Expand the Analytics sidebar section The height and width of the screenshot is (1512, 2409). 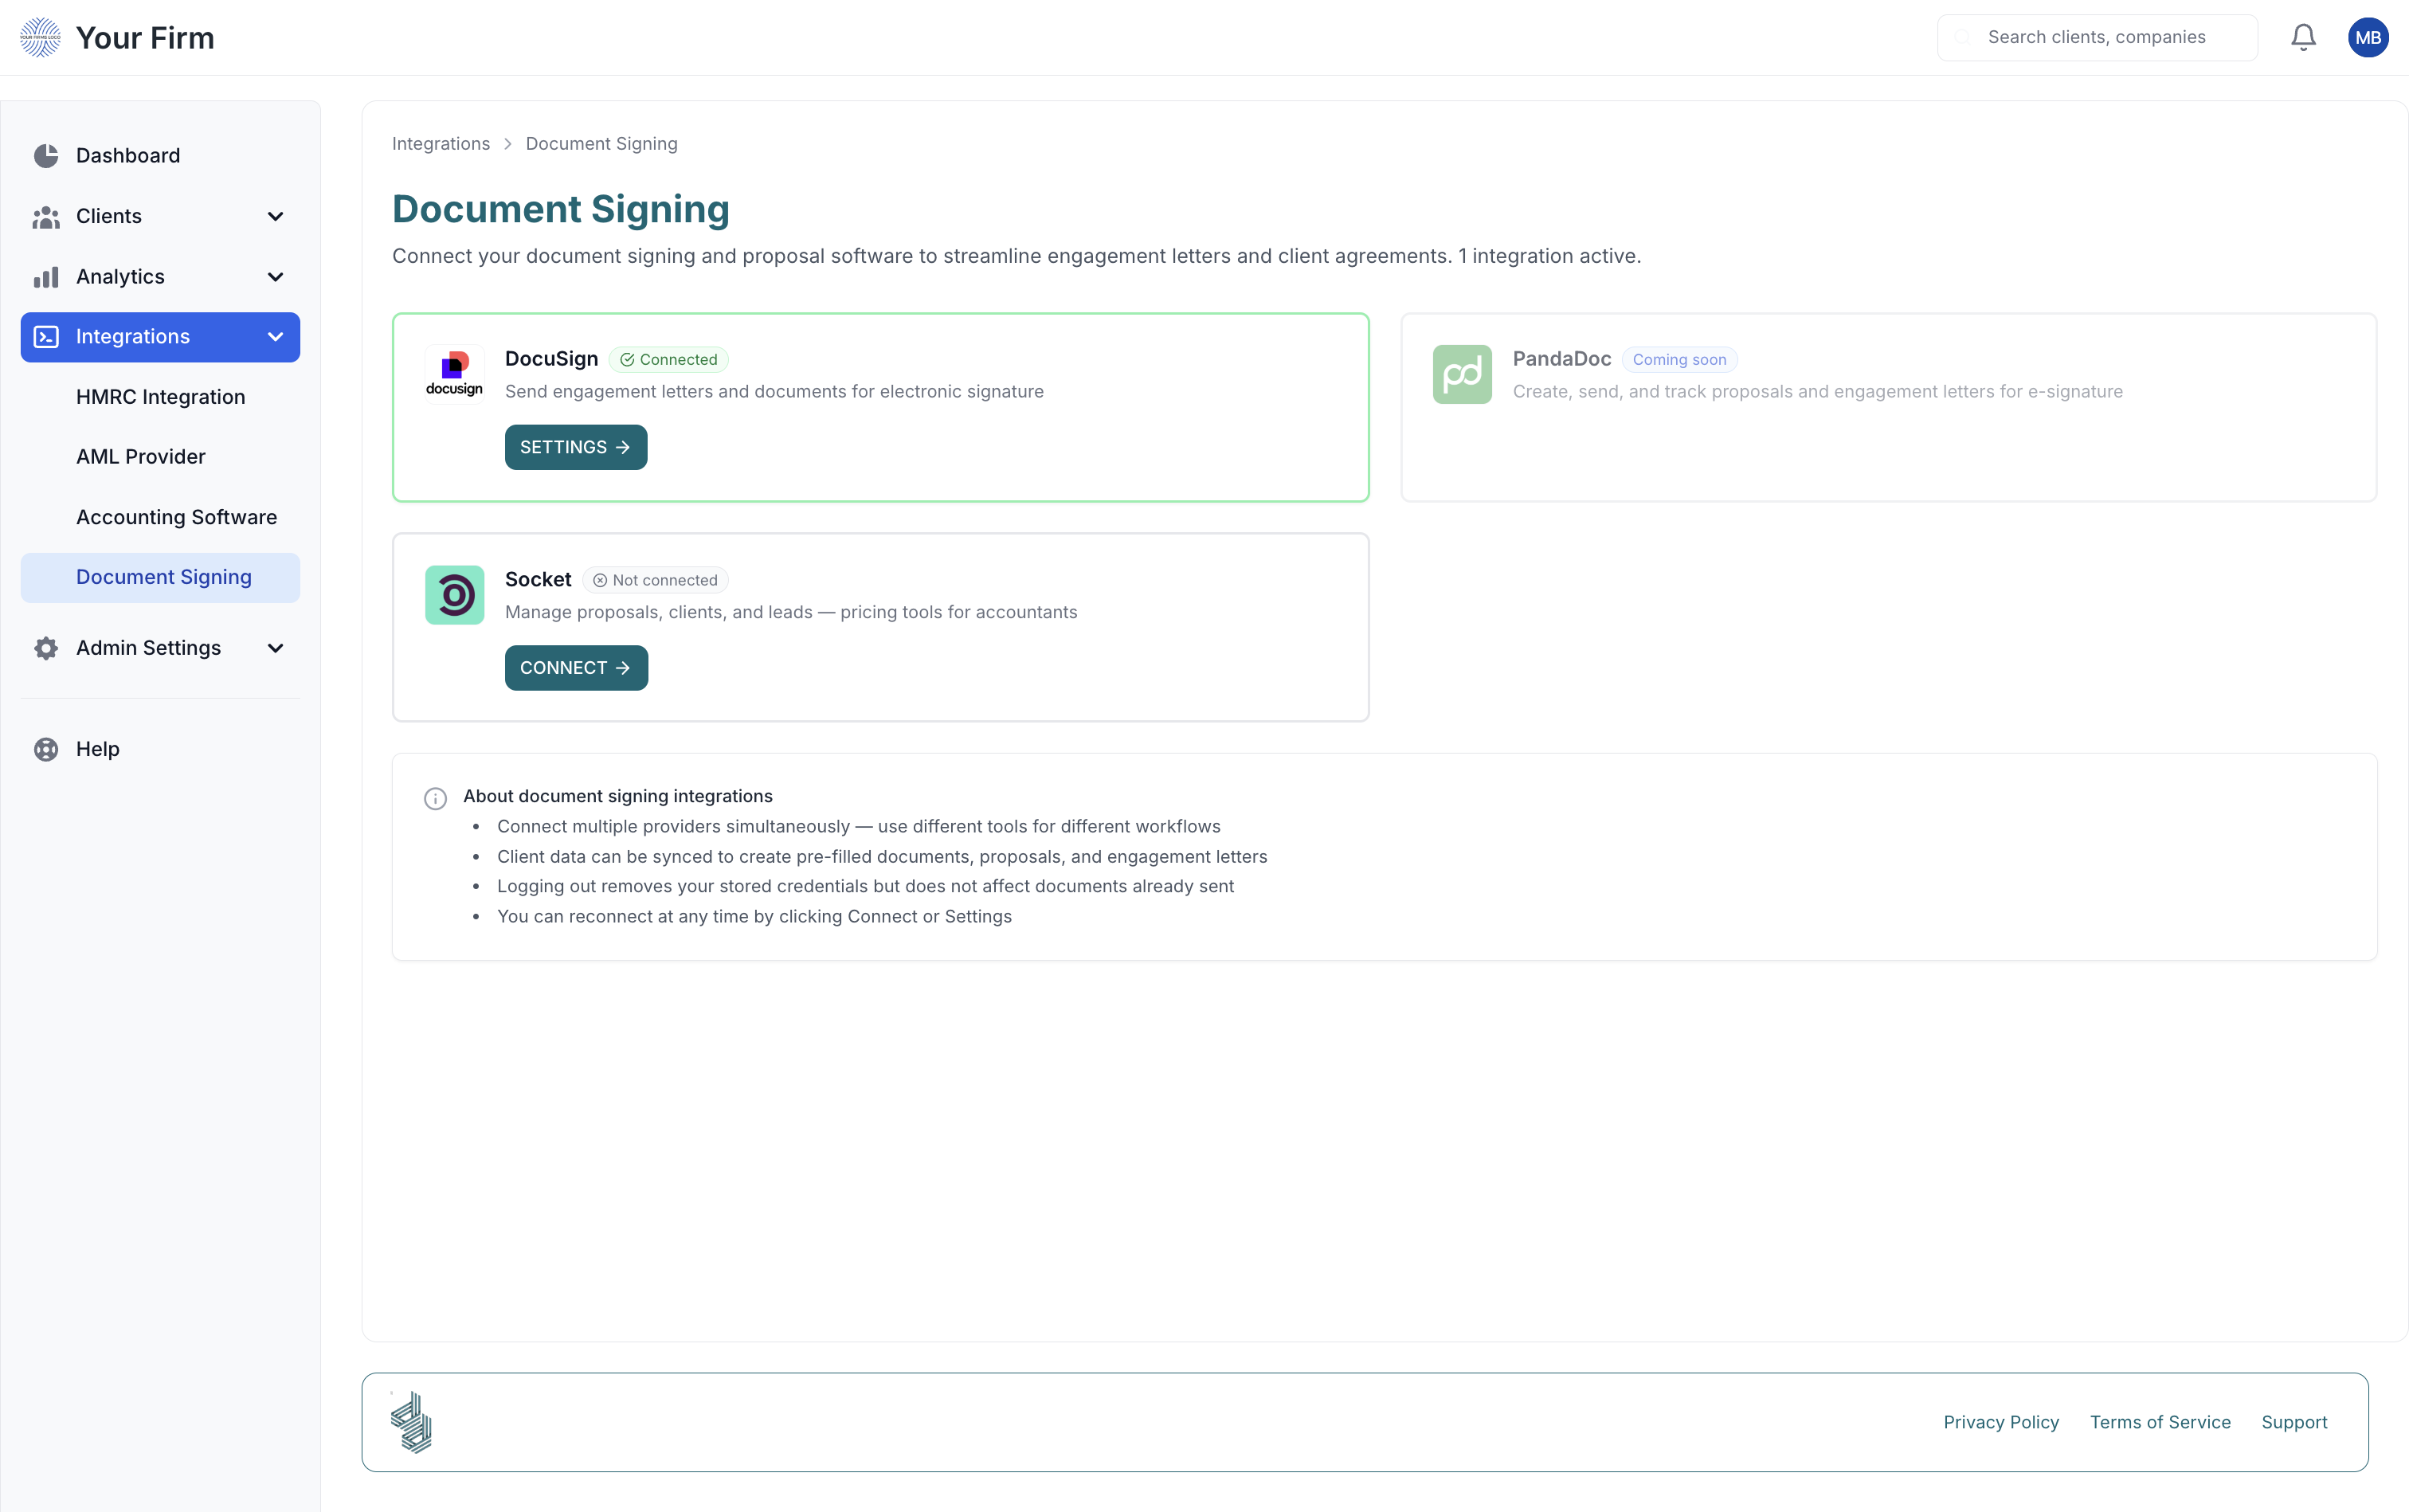tap(275, 277)
